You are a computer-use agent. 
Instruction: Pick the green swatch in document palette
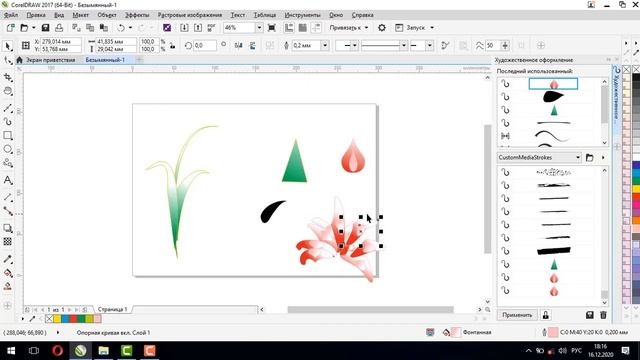(x=81, y=319)
